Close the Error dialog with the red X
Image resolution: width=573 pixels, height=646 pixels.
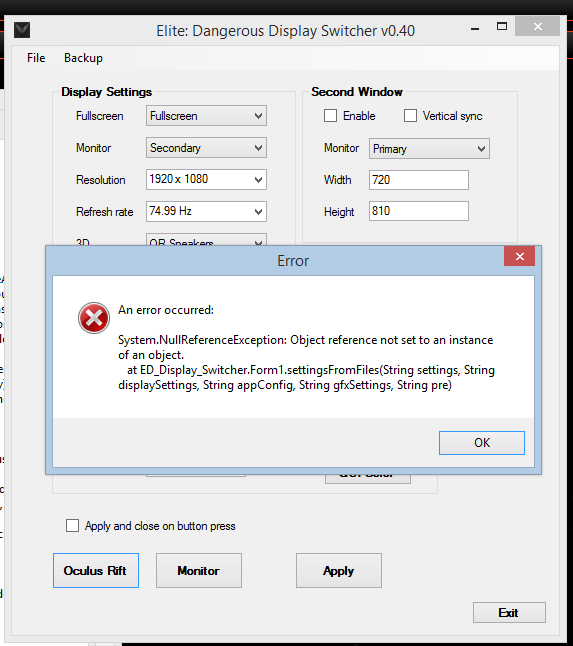[519, 256]
